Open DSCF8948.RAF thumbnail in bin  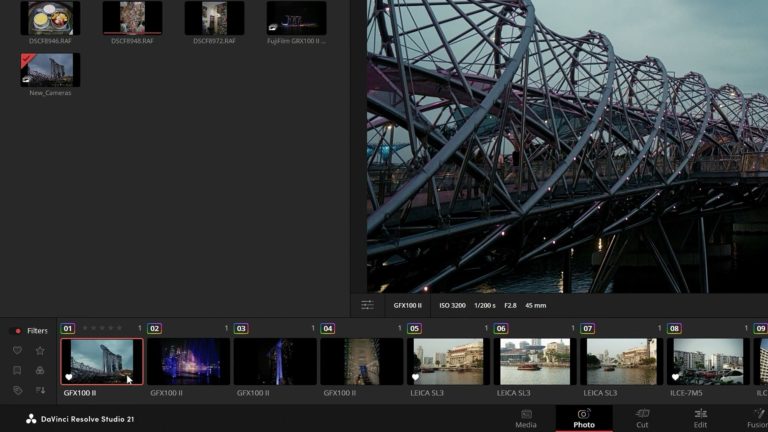132,18
